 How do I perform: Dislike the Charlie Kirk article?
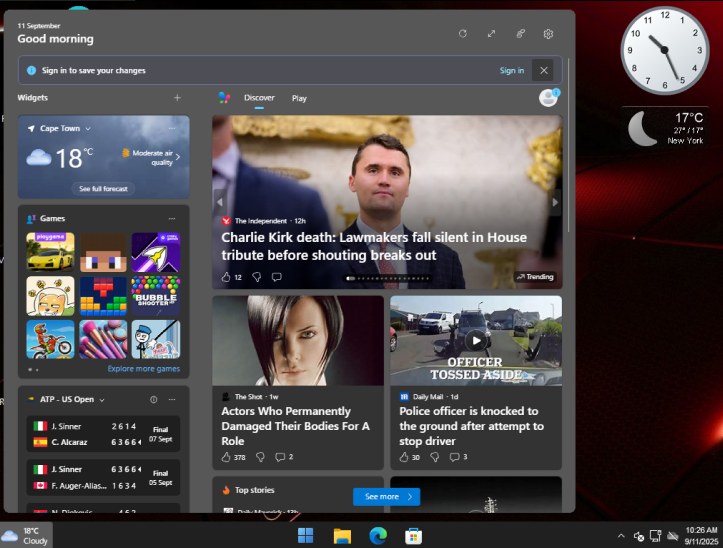click(x=256, y=277)
